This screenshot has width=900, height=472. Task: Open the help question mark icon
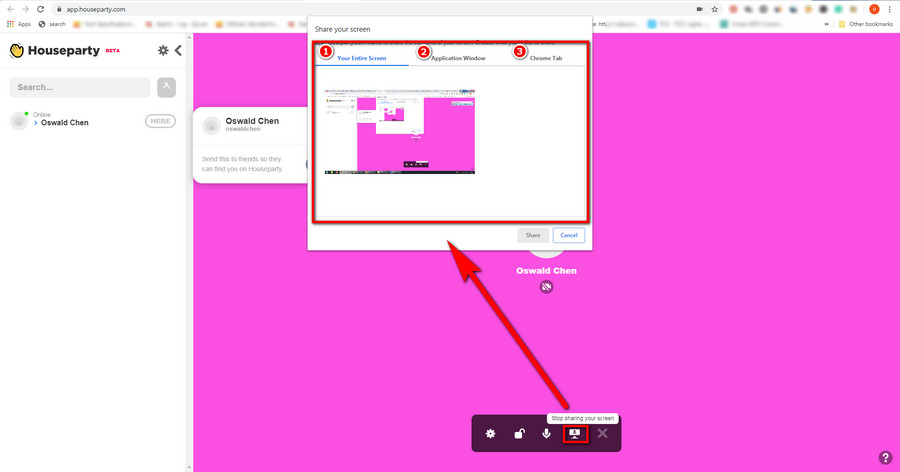885,458
